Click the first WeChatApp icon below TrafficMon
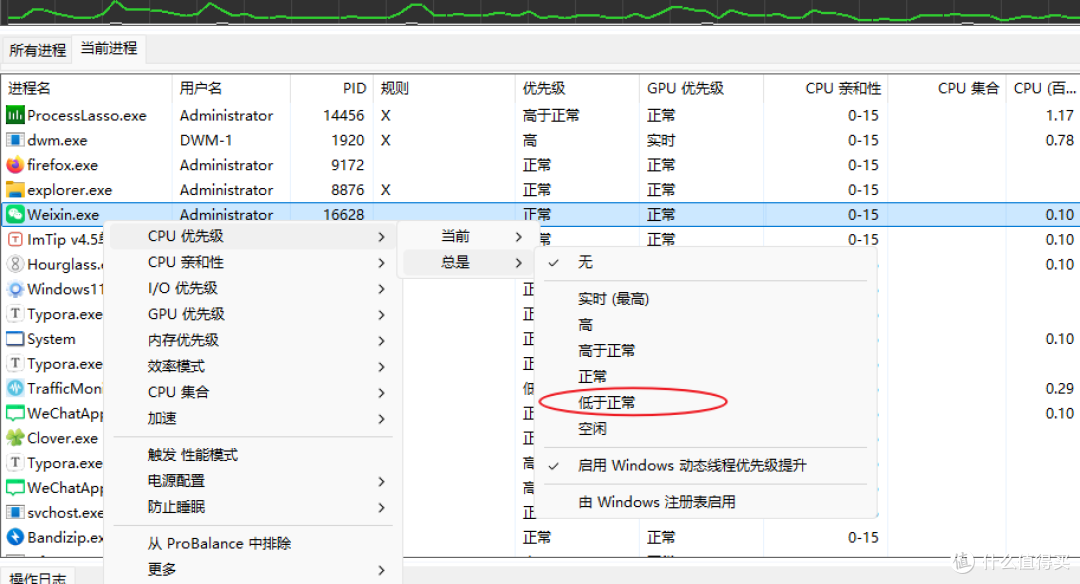 pos(15,413)
